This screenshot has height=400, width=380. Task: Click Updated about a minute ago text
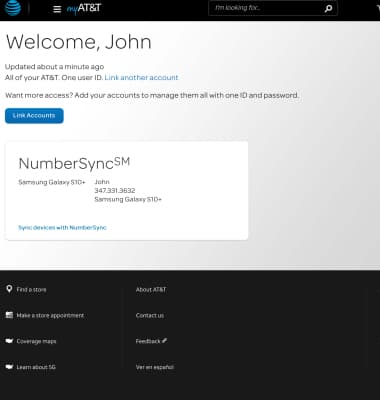click(54, 67)
